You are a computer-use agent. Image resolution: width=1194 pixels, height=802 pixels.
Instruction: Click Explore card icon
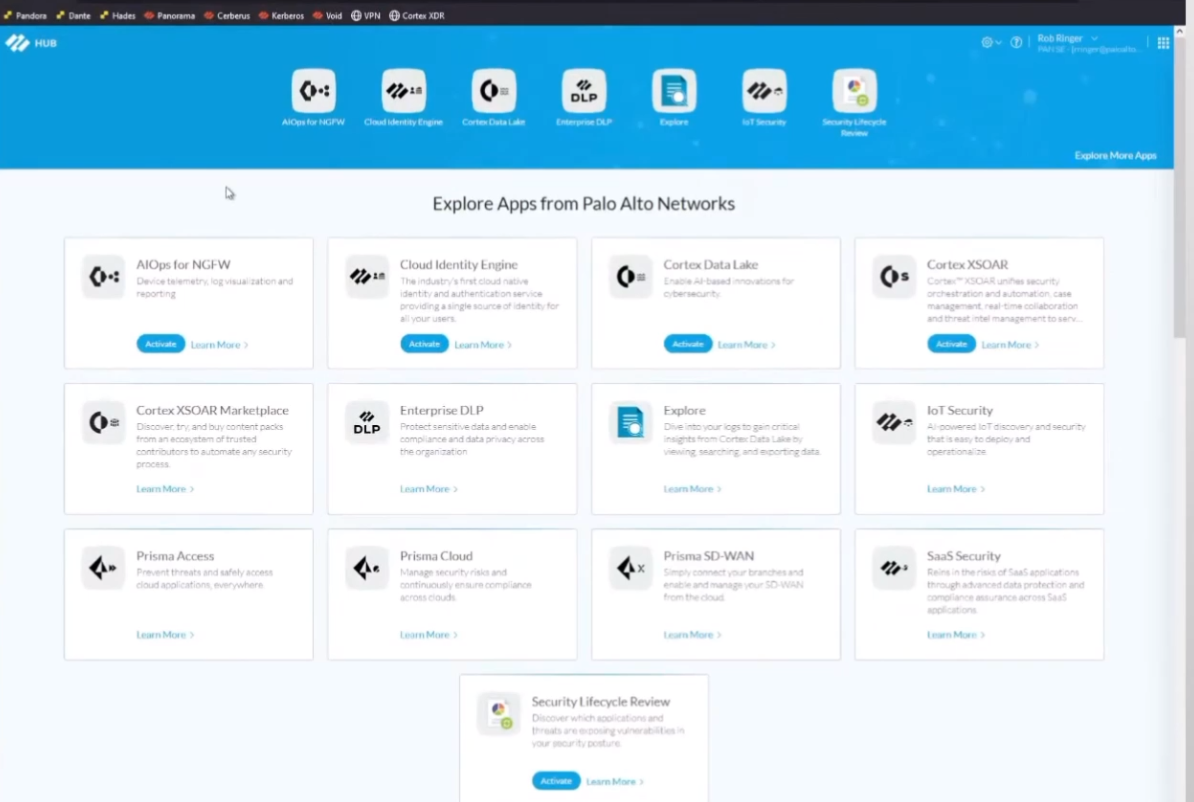tap(631, 422)
